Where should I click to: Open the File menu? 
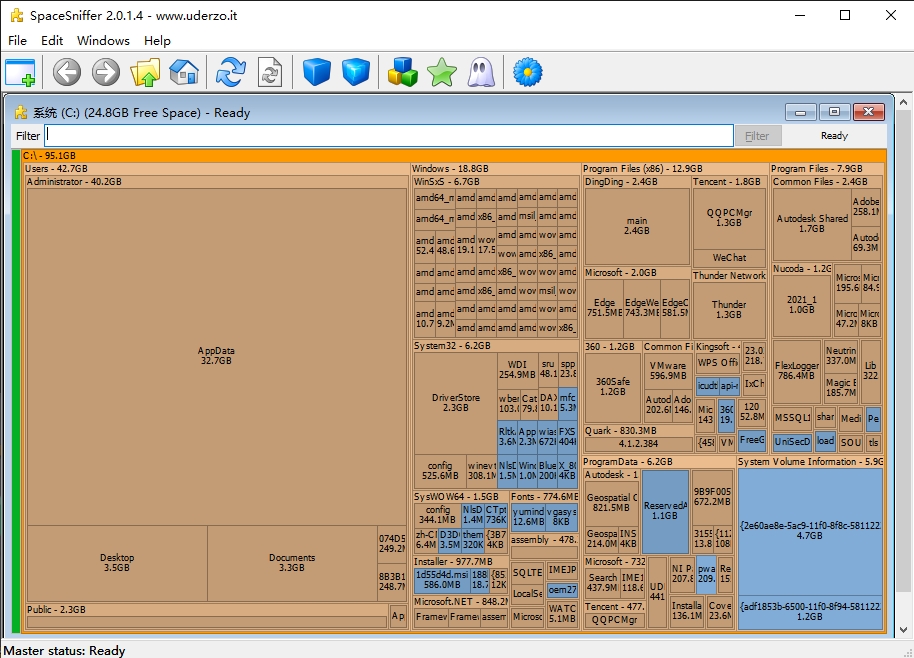click(17, 41)
